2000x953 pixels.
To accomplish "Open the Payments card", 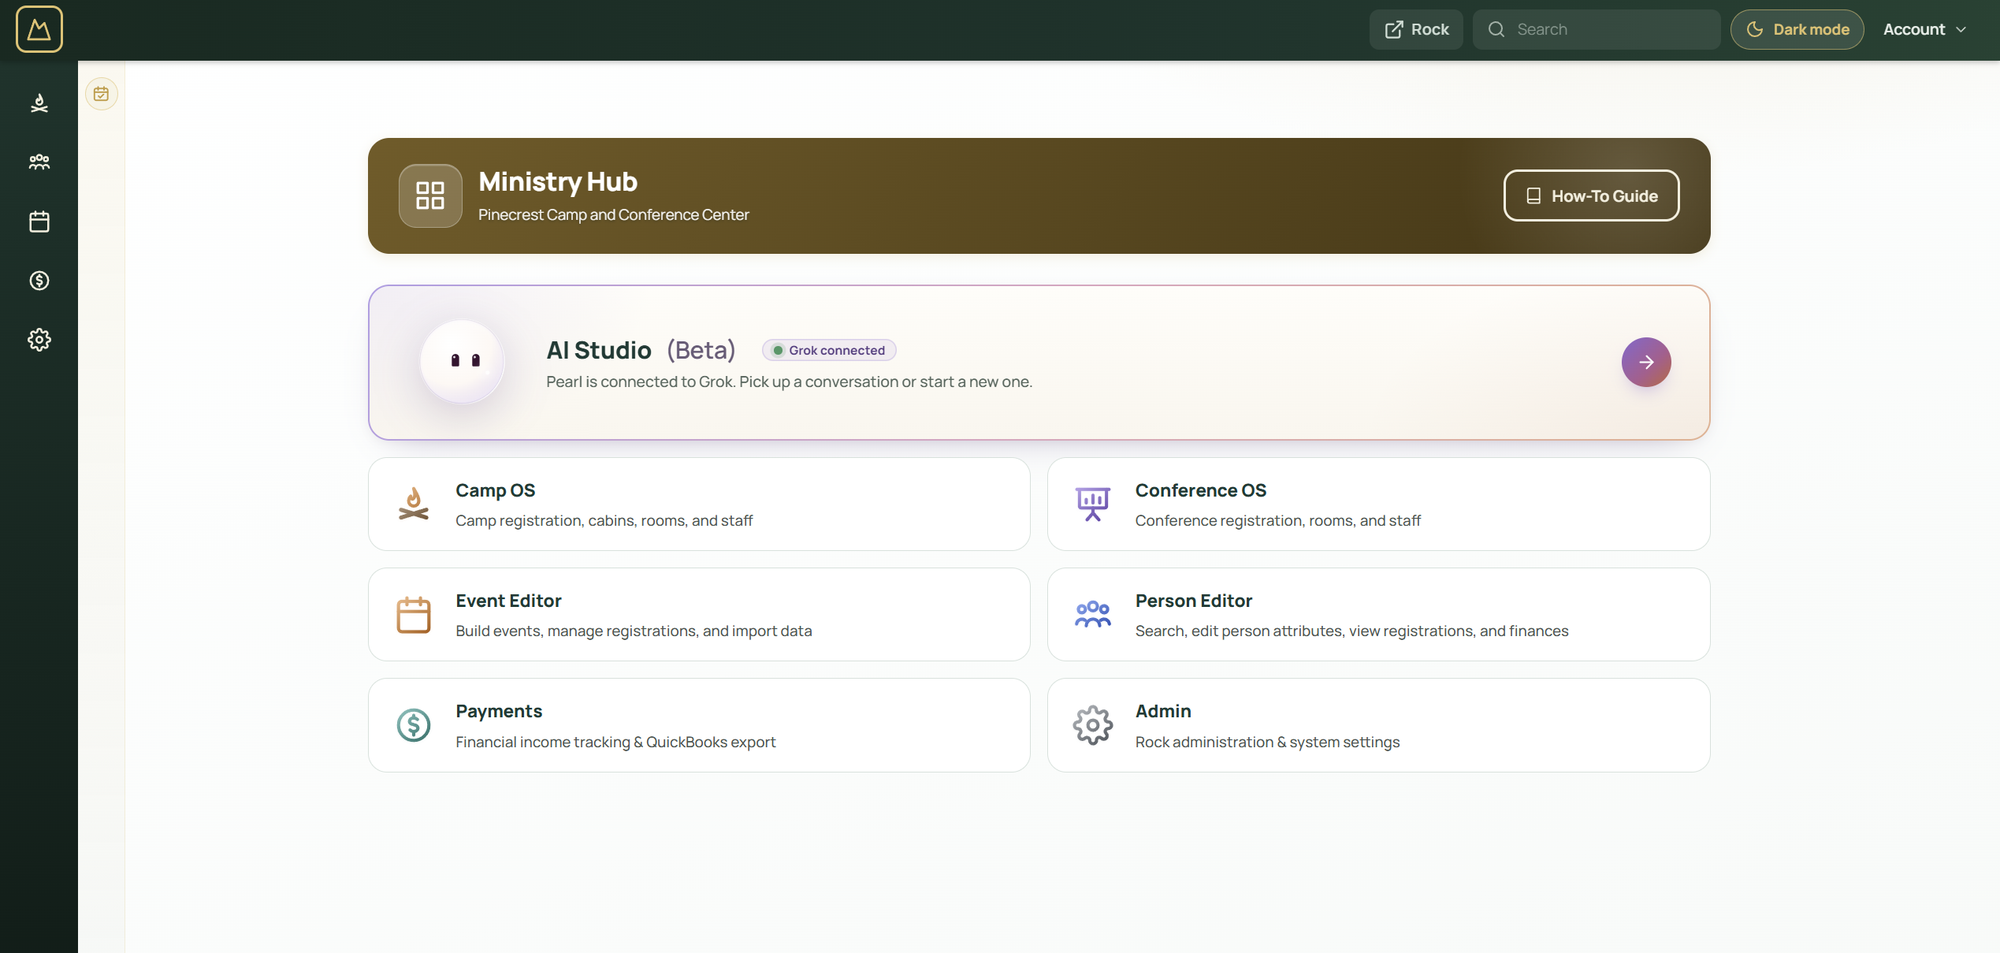I will [699, 725].
